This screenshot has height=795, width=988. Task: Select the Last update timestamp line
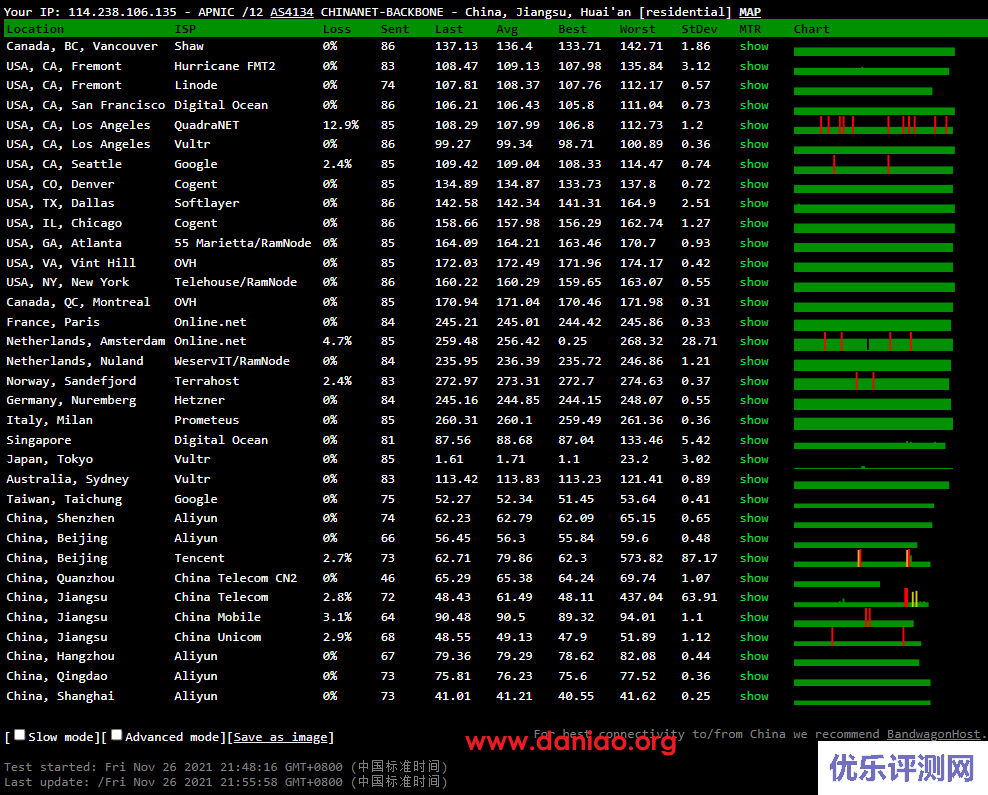[226, 782]
